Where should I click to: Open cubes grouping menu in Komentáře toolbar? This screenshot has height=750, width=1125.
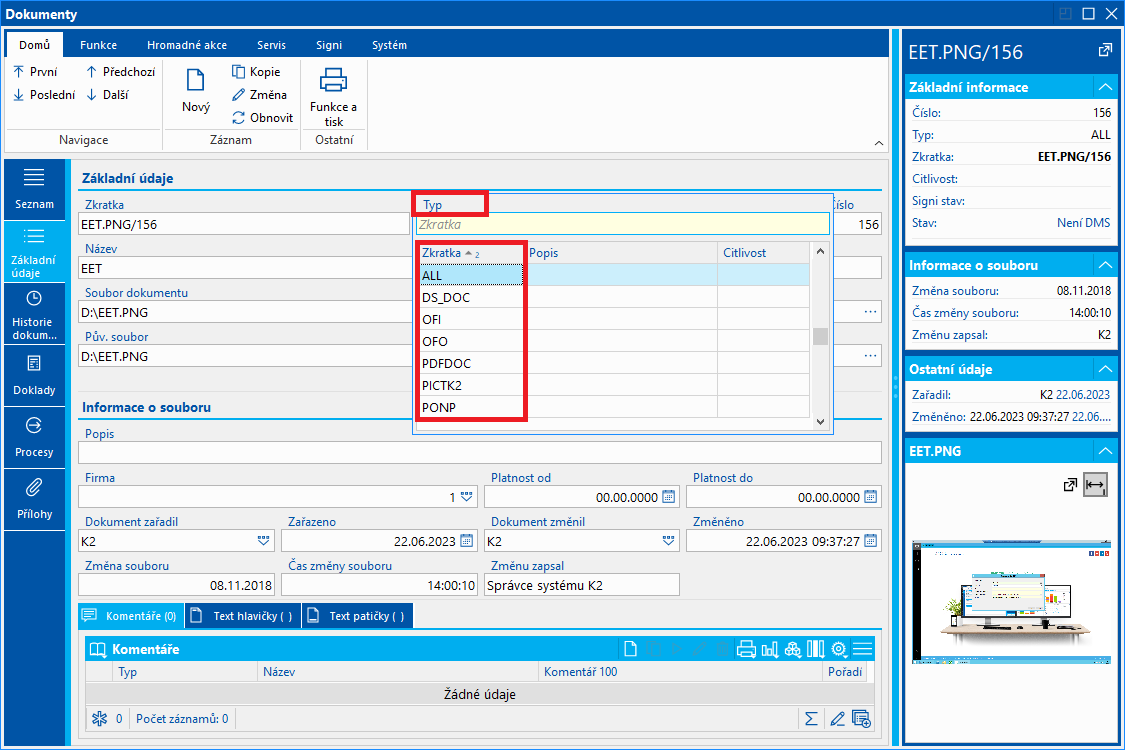[x=793, y=650]
